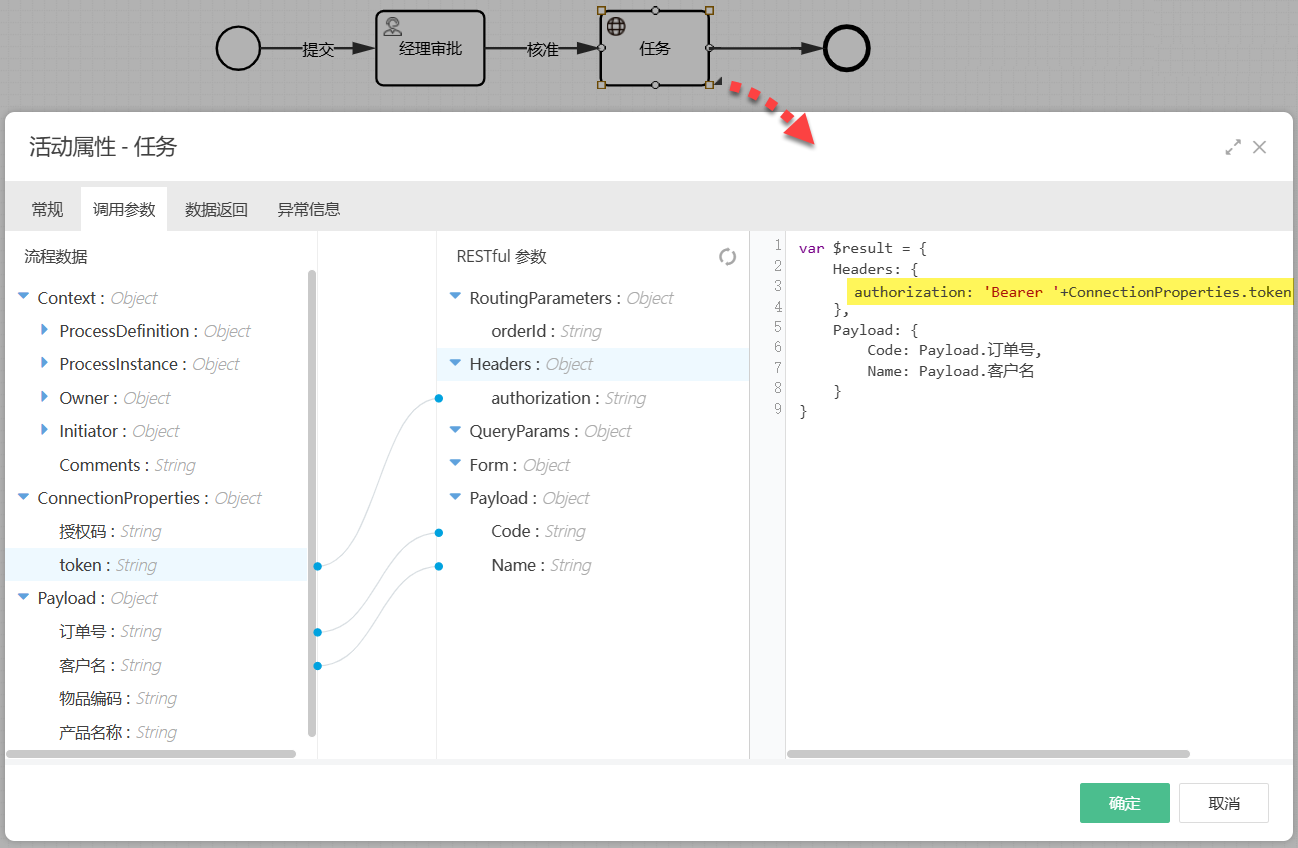Open the 异常信息 tab
Screen dimensions: 1298x848
tap(308, 210)
